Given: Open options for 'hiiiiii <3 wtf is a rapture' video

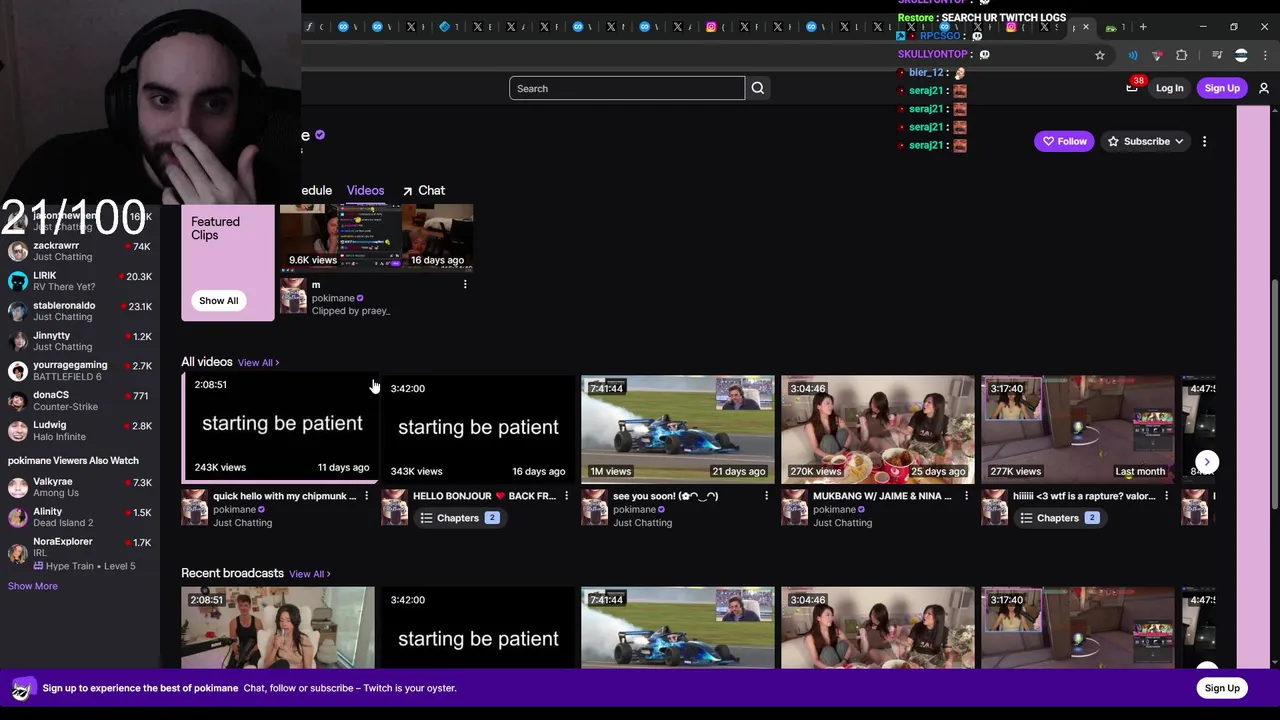Looking at the screenshot, I should pyautogui.click(x=1166, y=496).
